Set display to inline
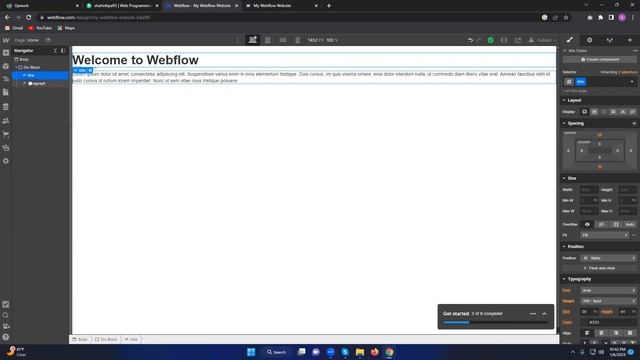Screen dimensions: 640x360 623,112
